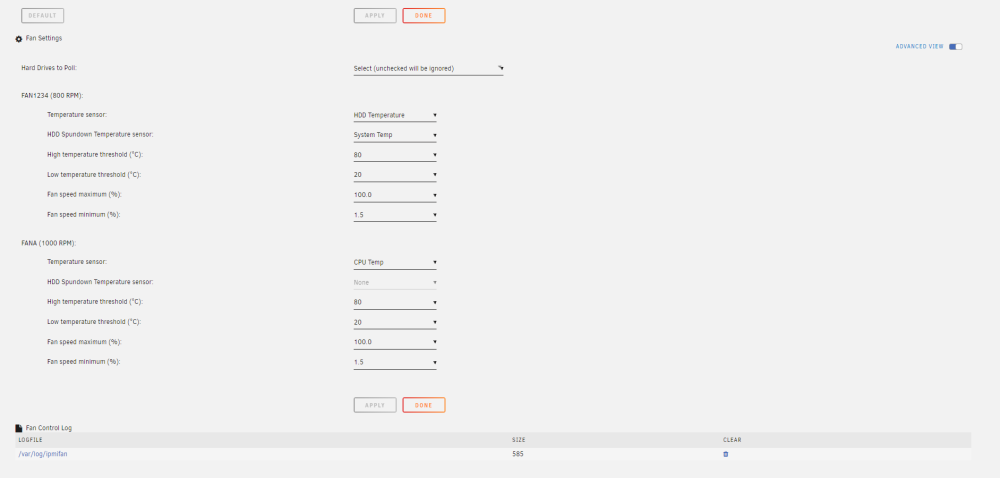This screenshot has width=1000, height=478.
Task: Click the Fan Control Log file icon
Action: click(x=18, y=428)
